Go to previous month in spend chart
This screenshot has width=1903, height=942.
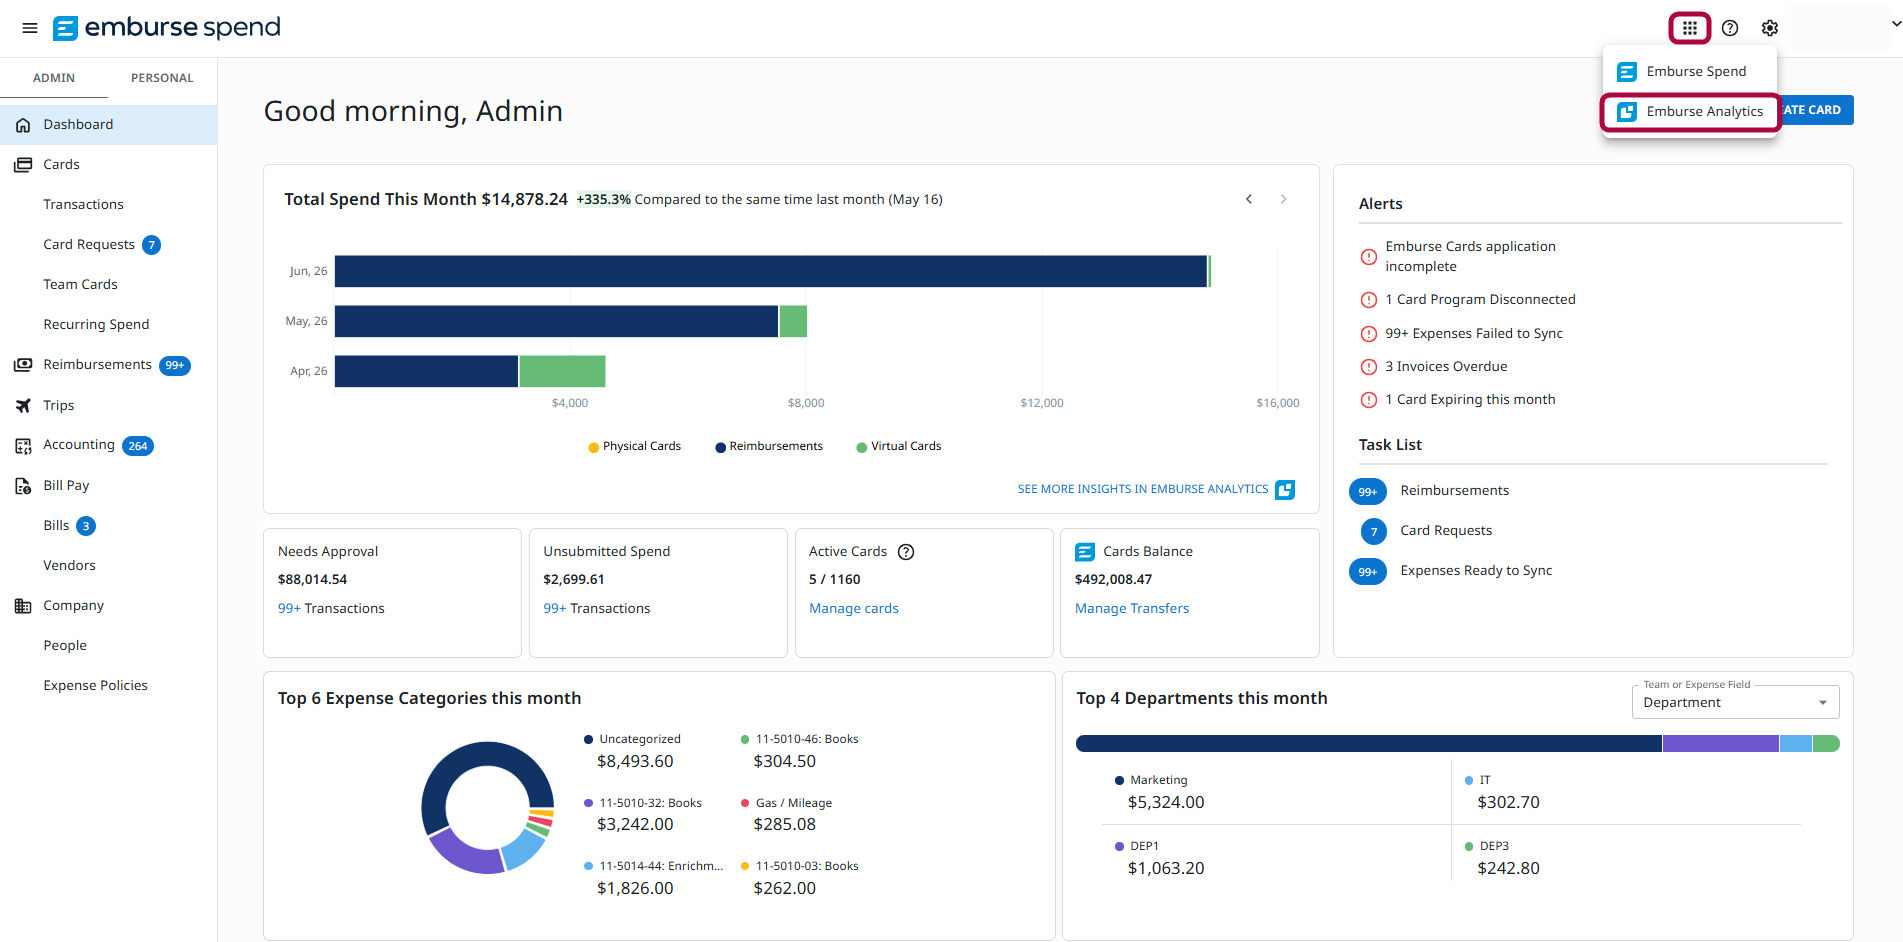click(1249, 199)
